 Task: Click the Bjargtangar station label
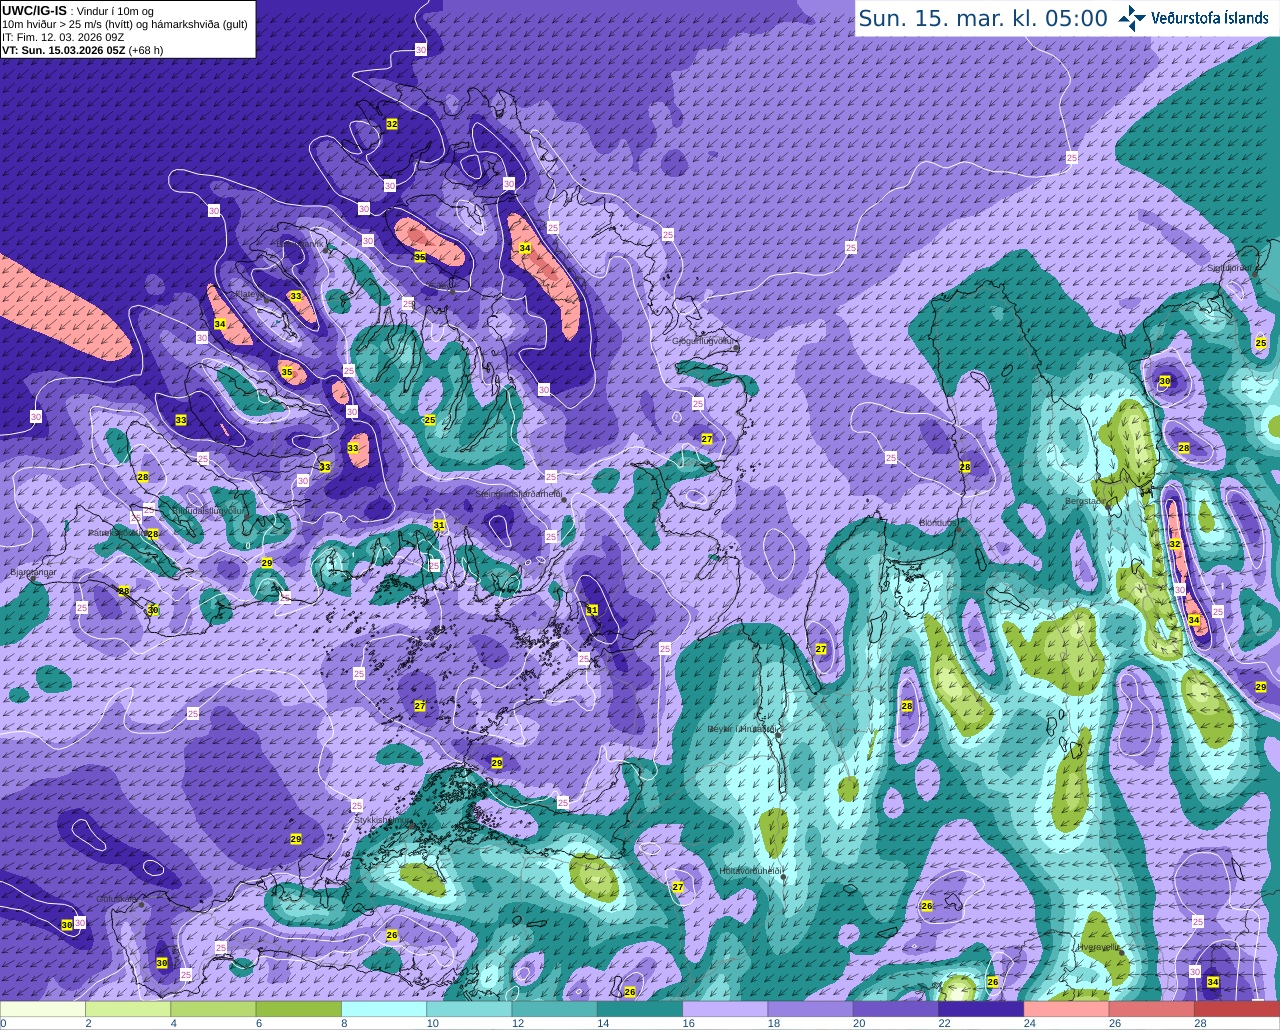(x=32, y=573)
